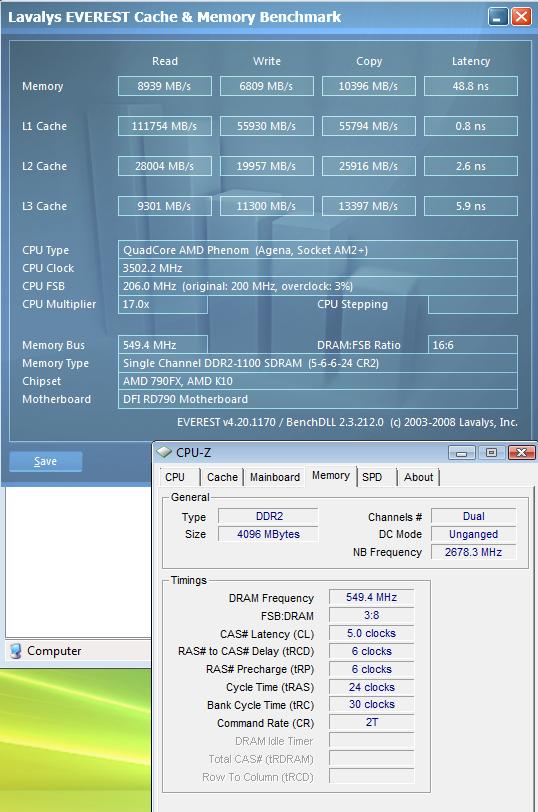Switch to the Cache tab

(222, 477)
